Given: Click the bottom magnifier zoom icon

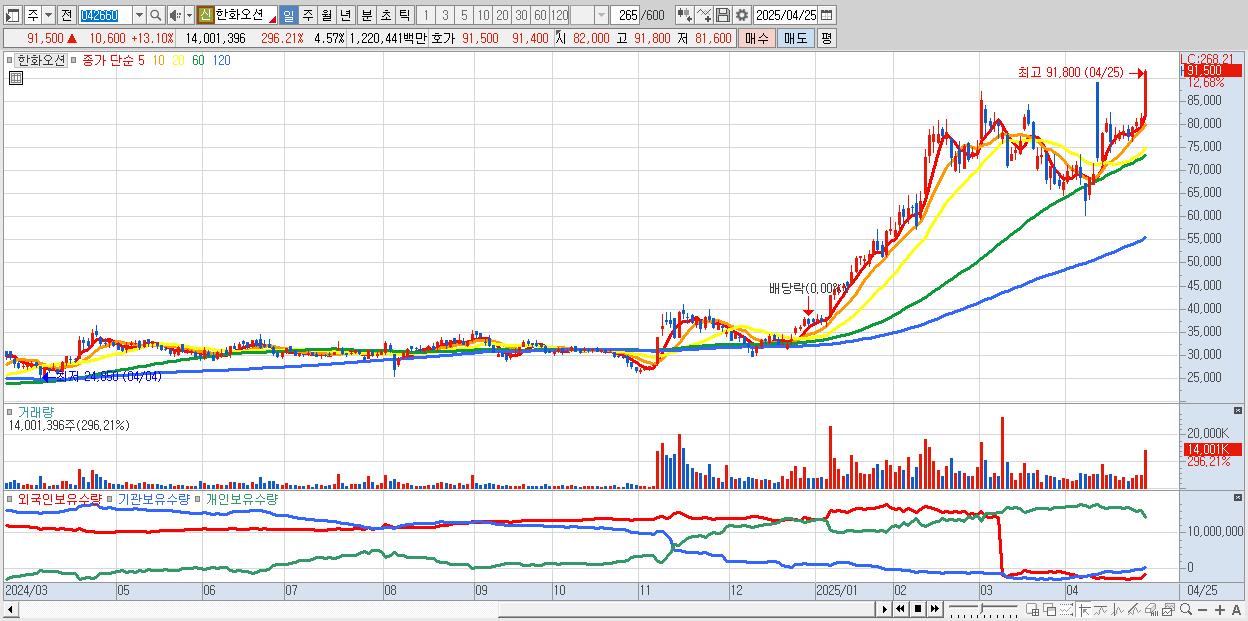Looking at the screenshot, I should pos(1186,609).
